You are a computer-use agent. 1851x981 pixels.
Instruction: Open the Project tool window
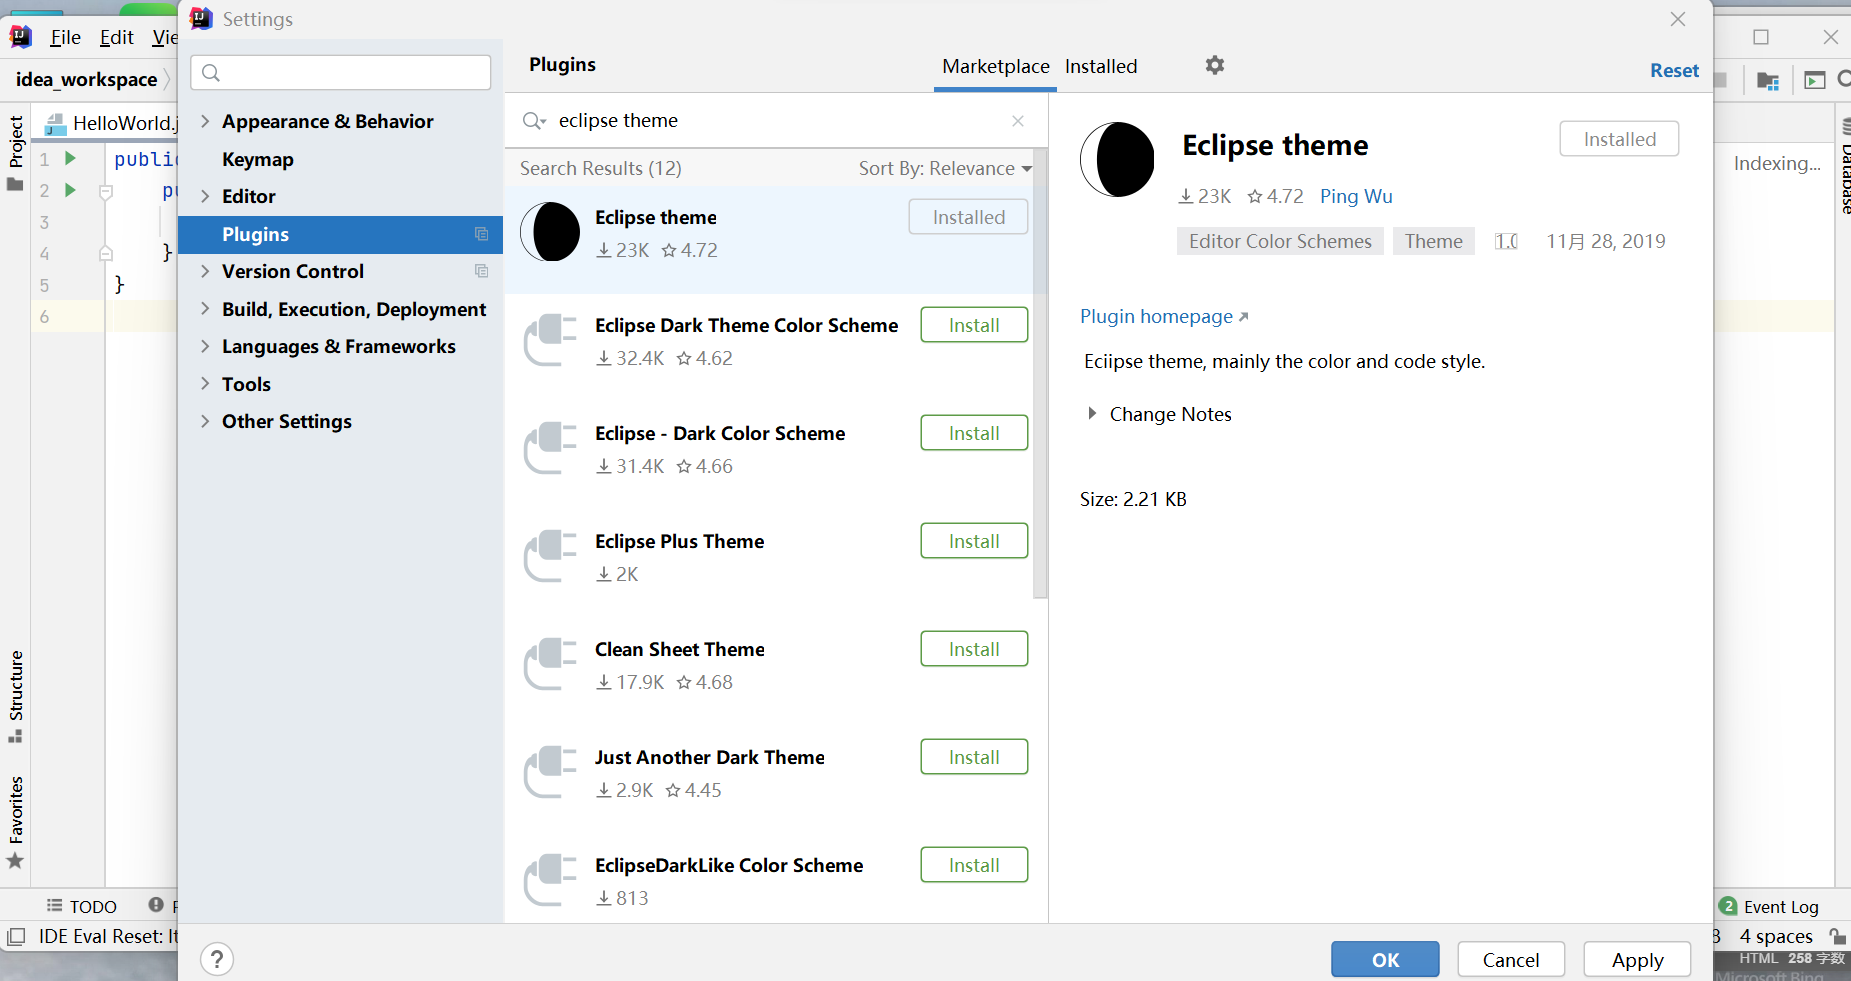point(15,152)
